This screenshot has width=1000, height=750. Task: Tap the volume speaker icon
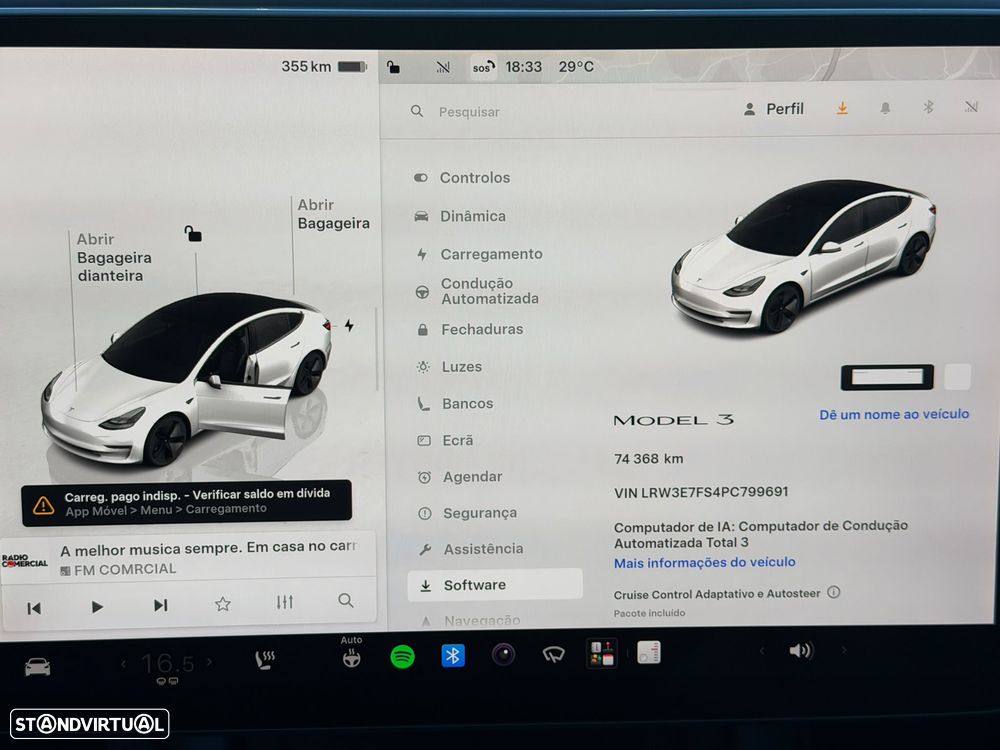point(801,651)
